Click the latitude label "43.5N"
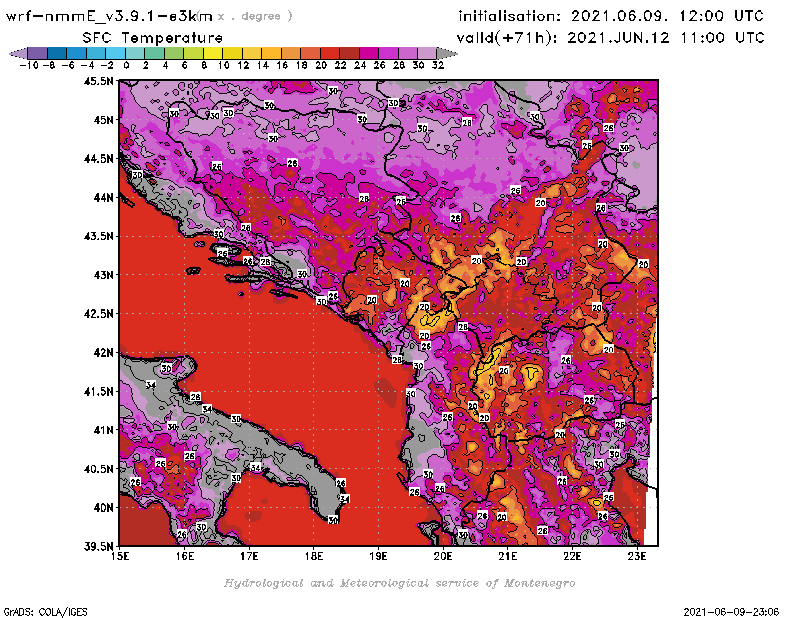This screenshot has height=618, width=800. point(98,236)
